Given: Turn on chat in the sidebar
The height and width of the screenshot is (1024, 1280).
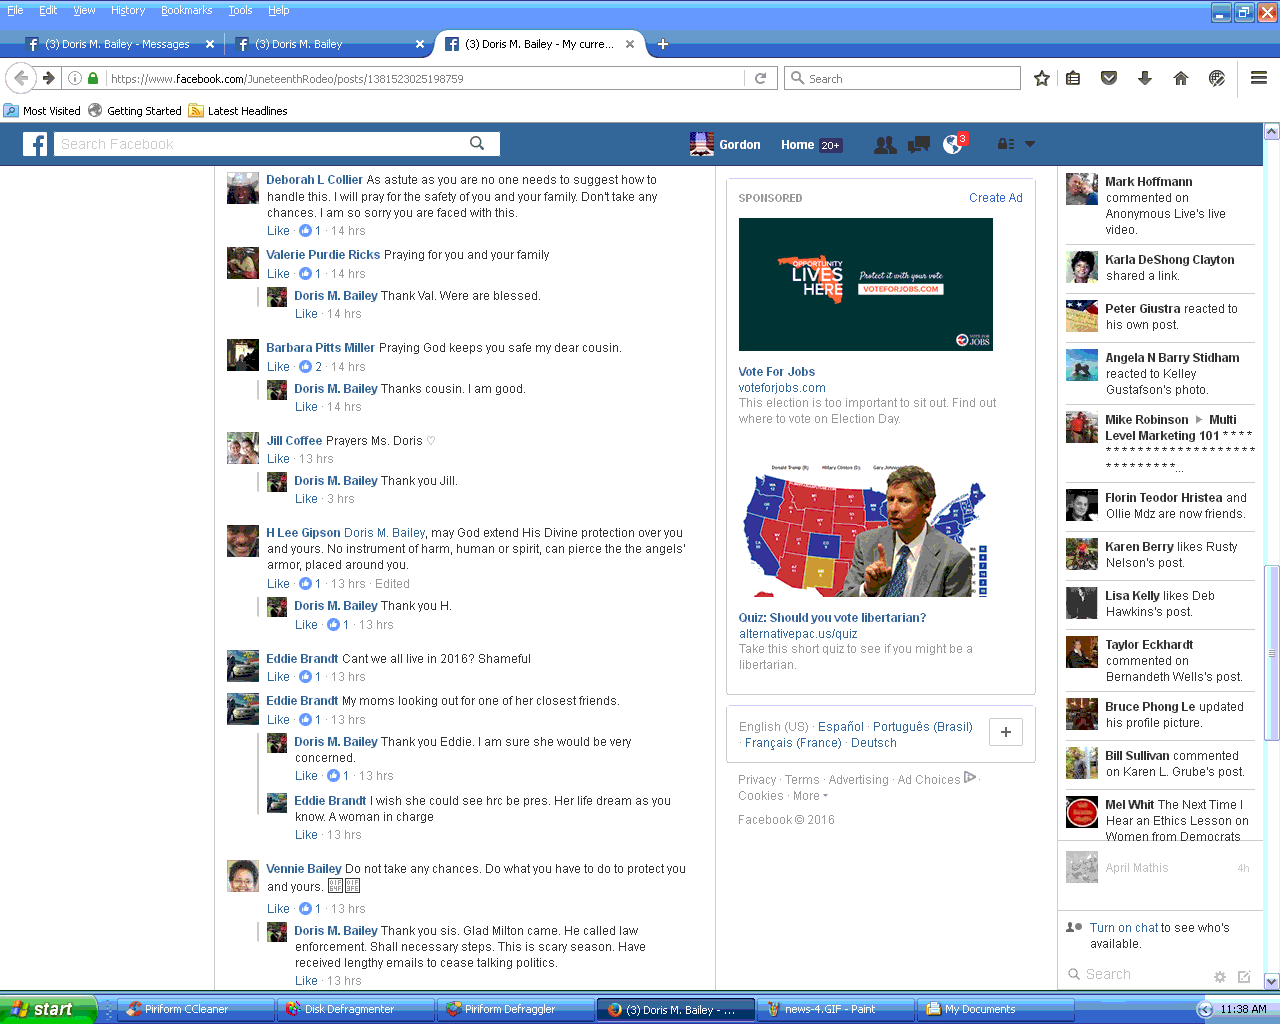Looking at the screenshot, I should click(1124, 928).
